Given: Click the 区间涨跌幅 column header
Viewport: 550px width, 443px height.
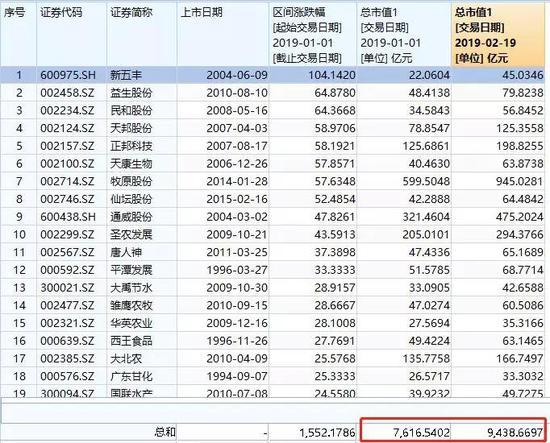Looking at the screenshot, I should coord(313,34).
